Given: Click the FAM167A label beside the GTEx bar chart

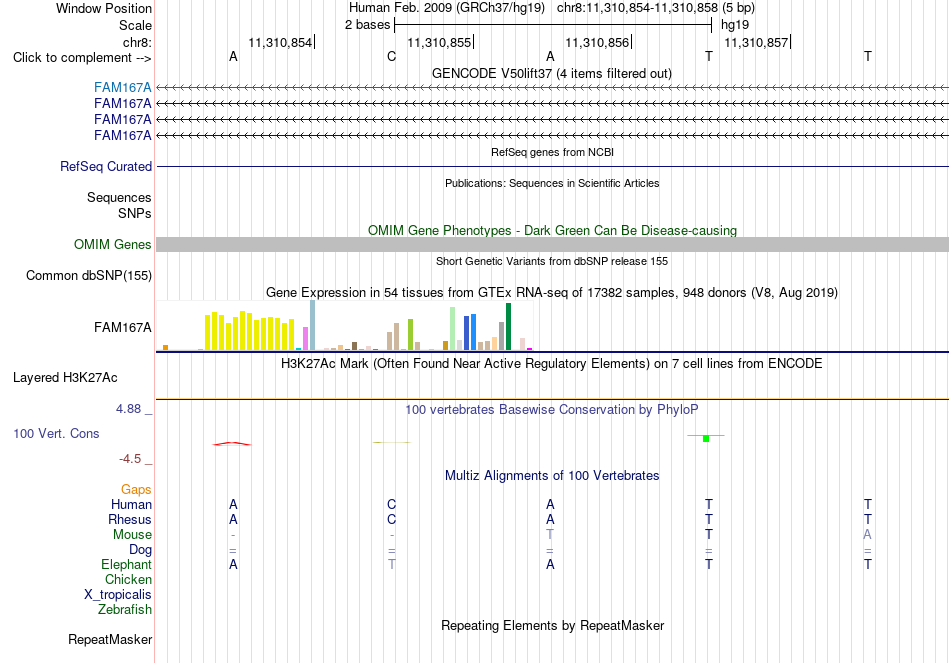Looking at the screenshot, I should pyautogui.click(x=122, y=328).
